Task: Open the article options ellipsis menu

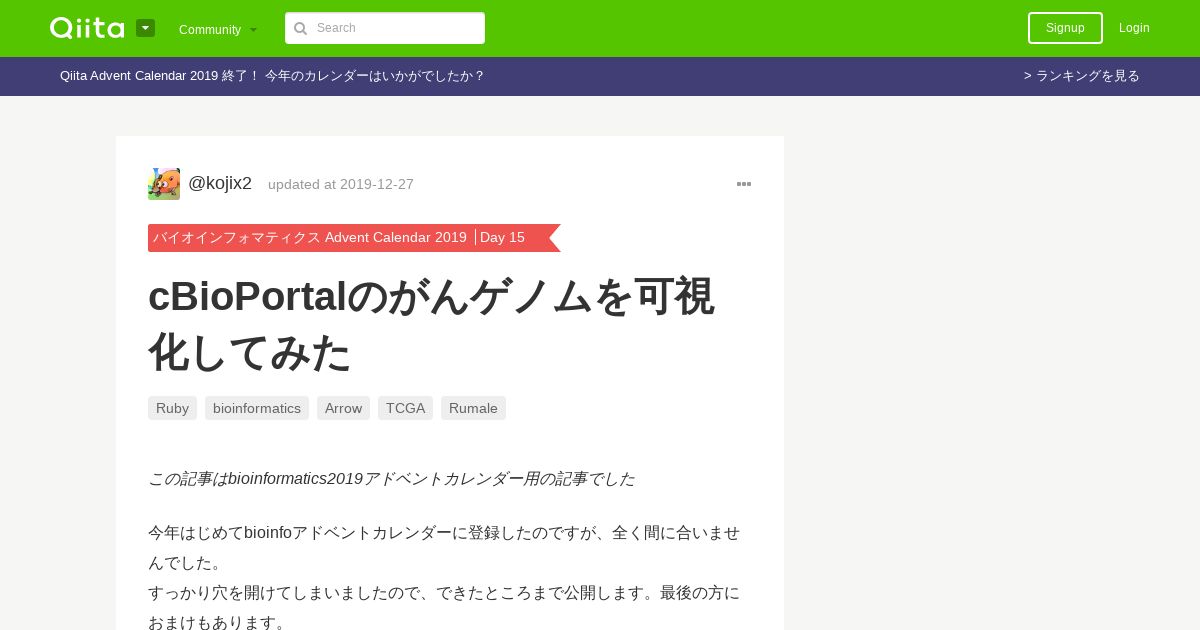Action: 744,184
